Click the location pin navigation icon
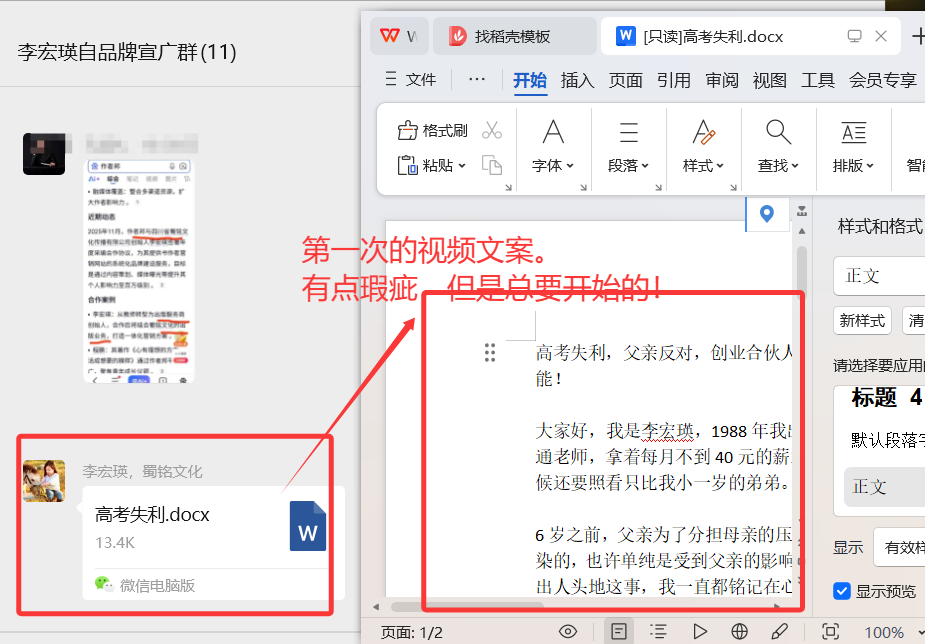925x644 pixels. click(767, 213)
